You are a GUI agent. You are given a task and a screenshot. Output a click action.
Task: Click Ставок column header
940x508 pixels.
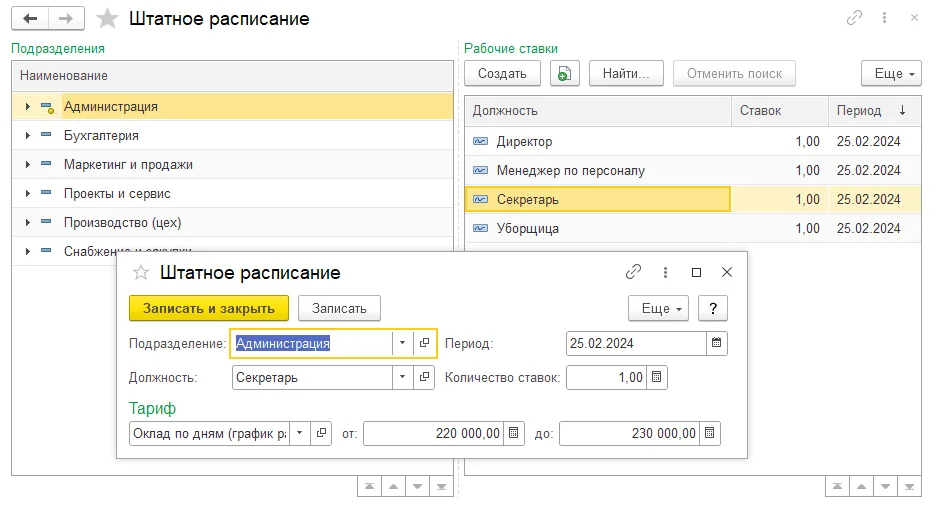tap(780, 110)
